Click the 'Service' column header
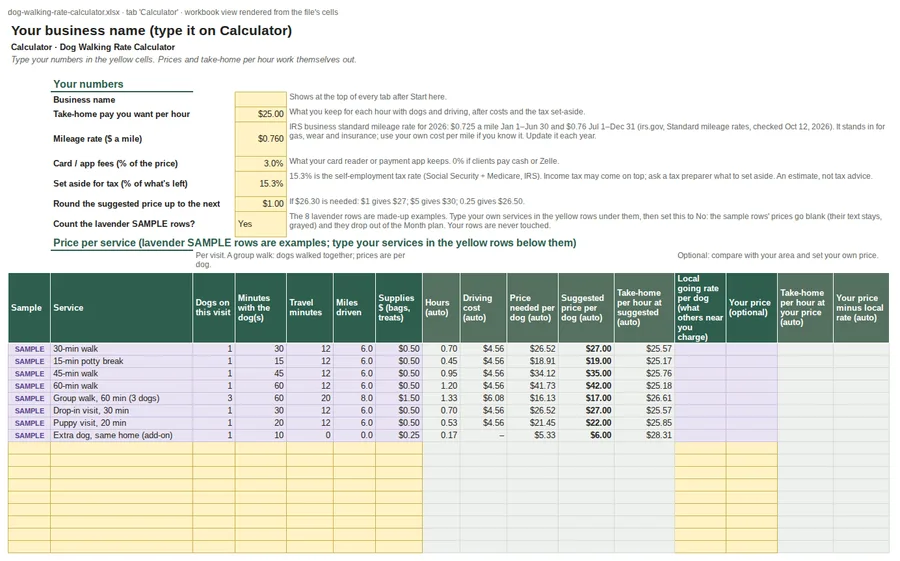This screenshot has height=561, width=900. [121, 308]
